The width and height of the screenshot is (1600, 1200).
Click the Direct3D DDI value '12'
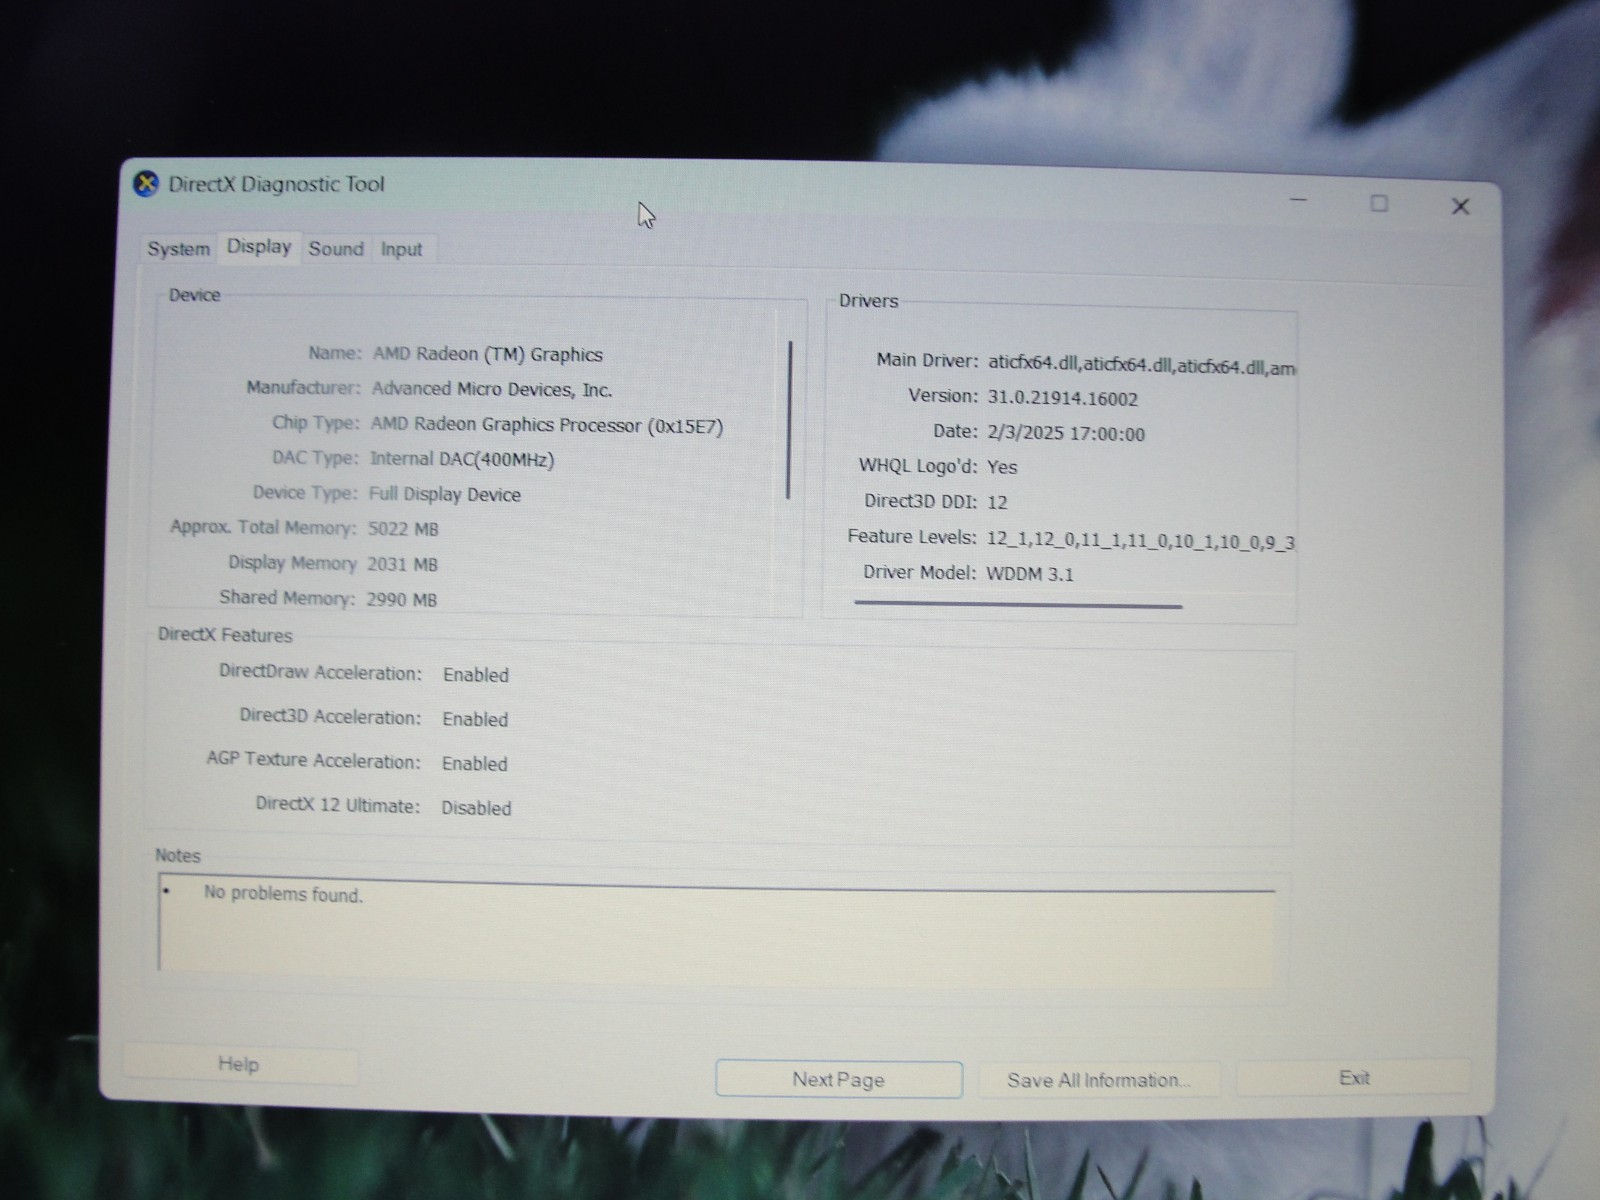(x=997, y=502)
